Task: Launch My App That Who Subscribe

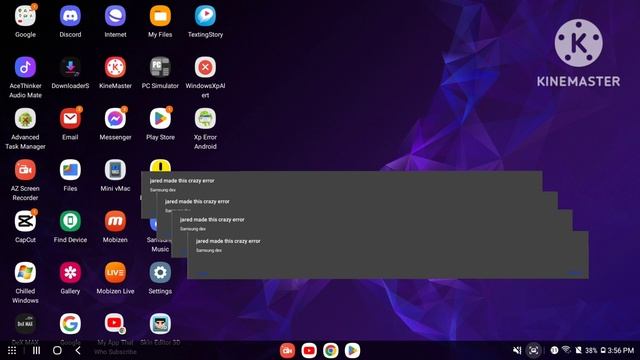Action: point(115,324)
